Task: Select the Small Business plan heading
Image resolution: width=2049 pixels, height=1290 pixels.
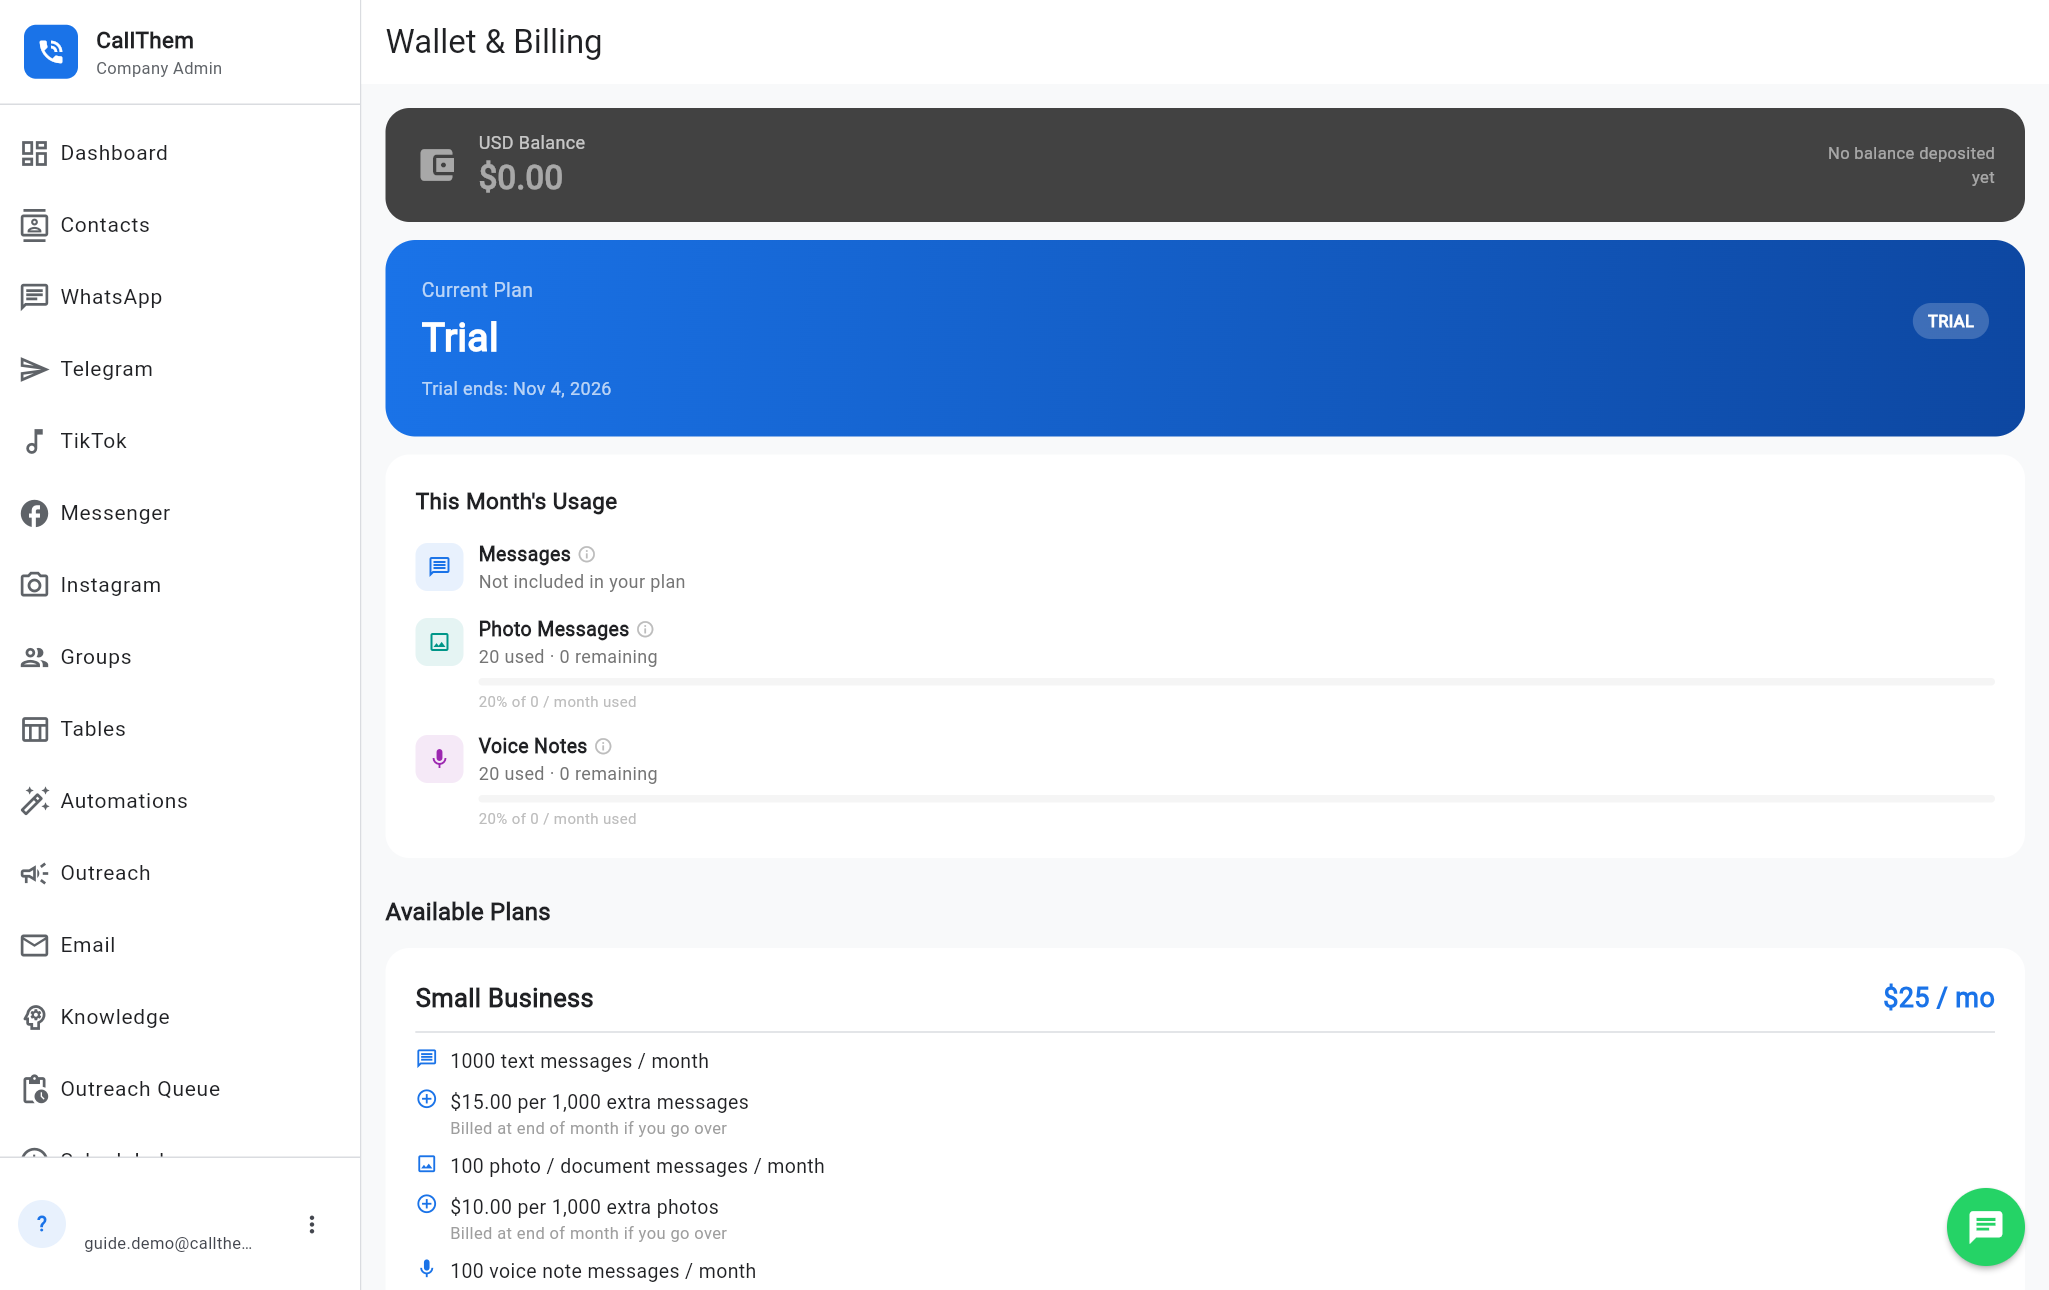Action: (x=504, y=998)
